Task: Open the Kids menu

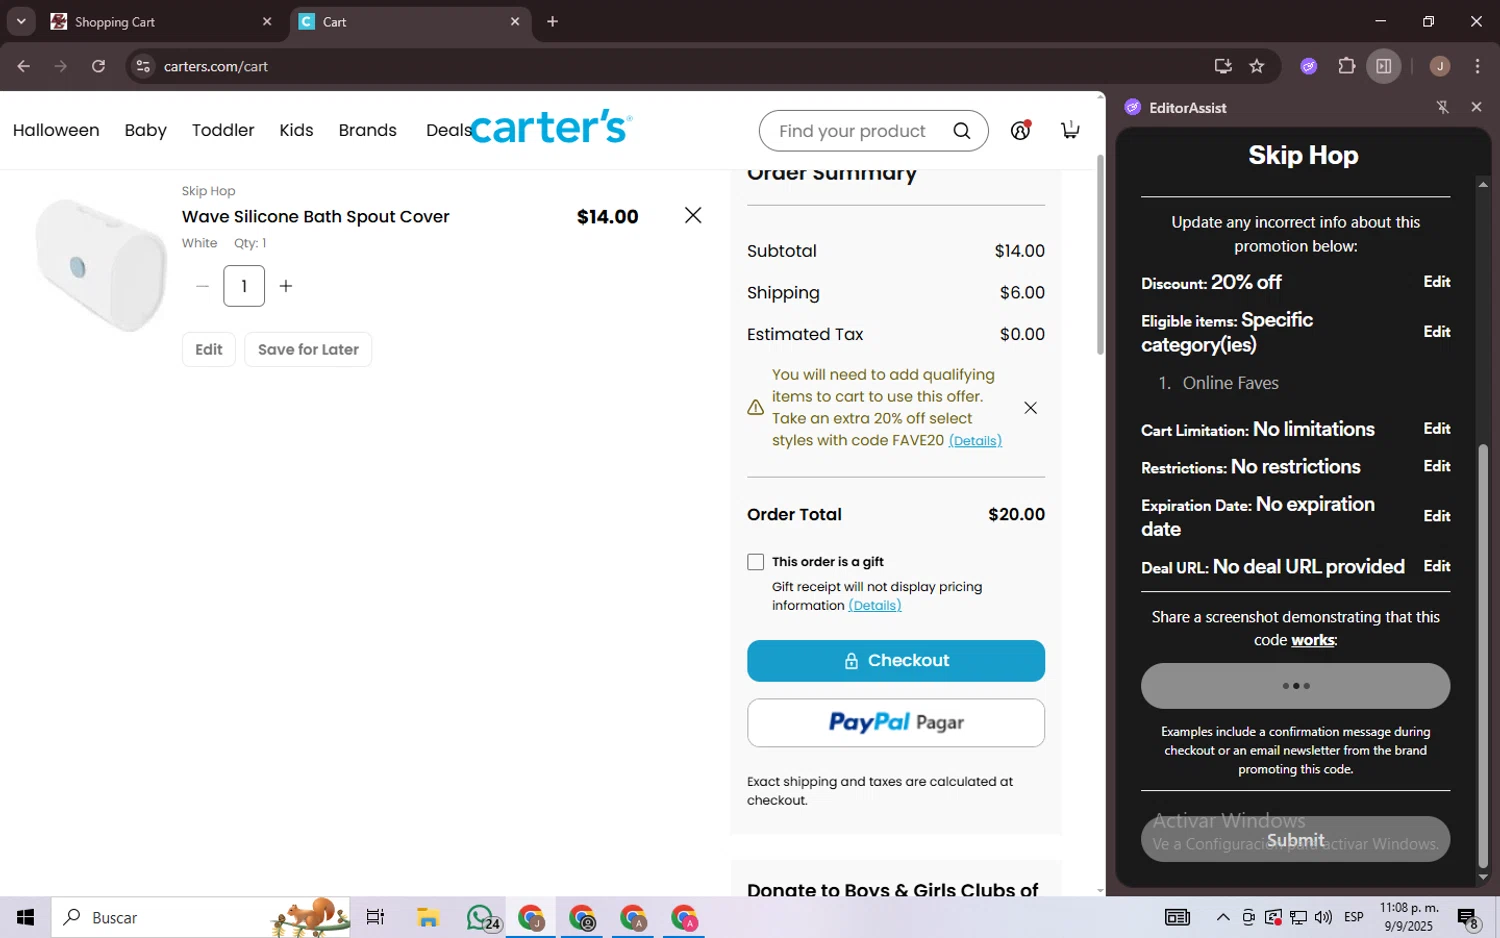Action: [296, 130]
